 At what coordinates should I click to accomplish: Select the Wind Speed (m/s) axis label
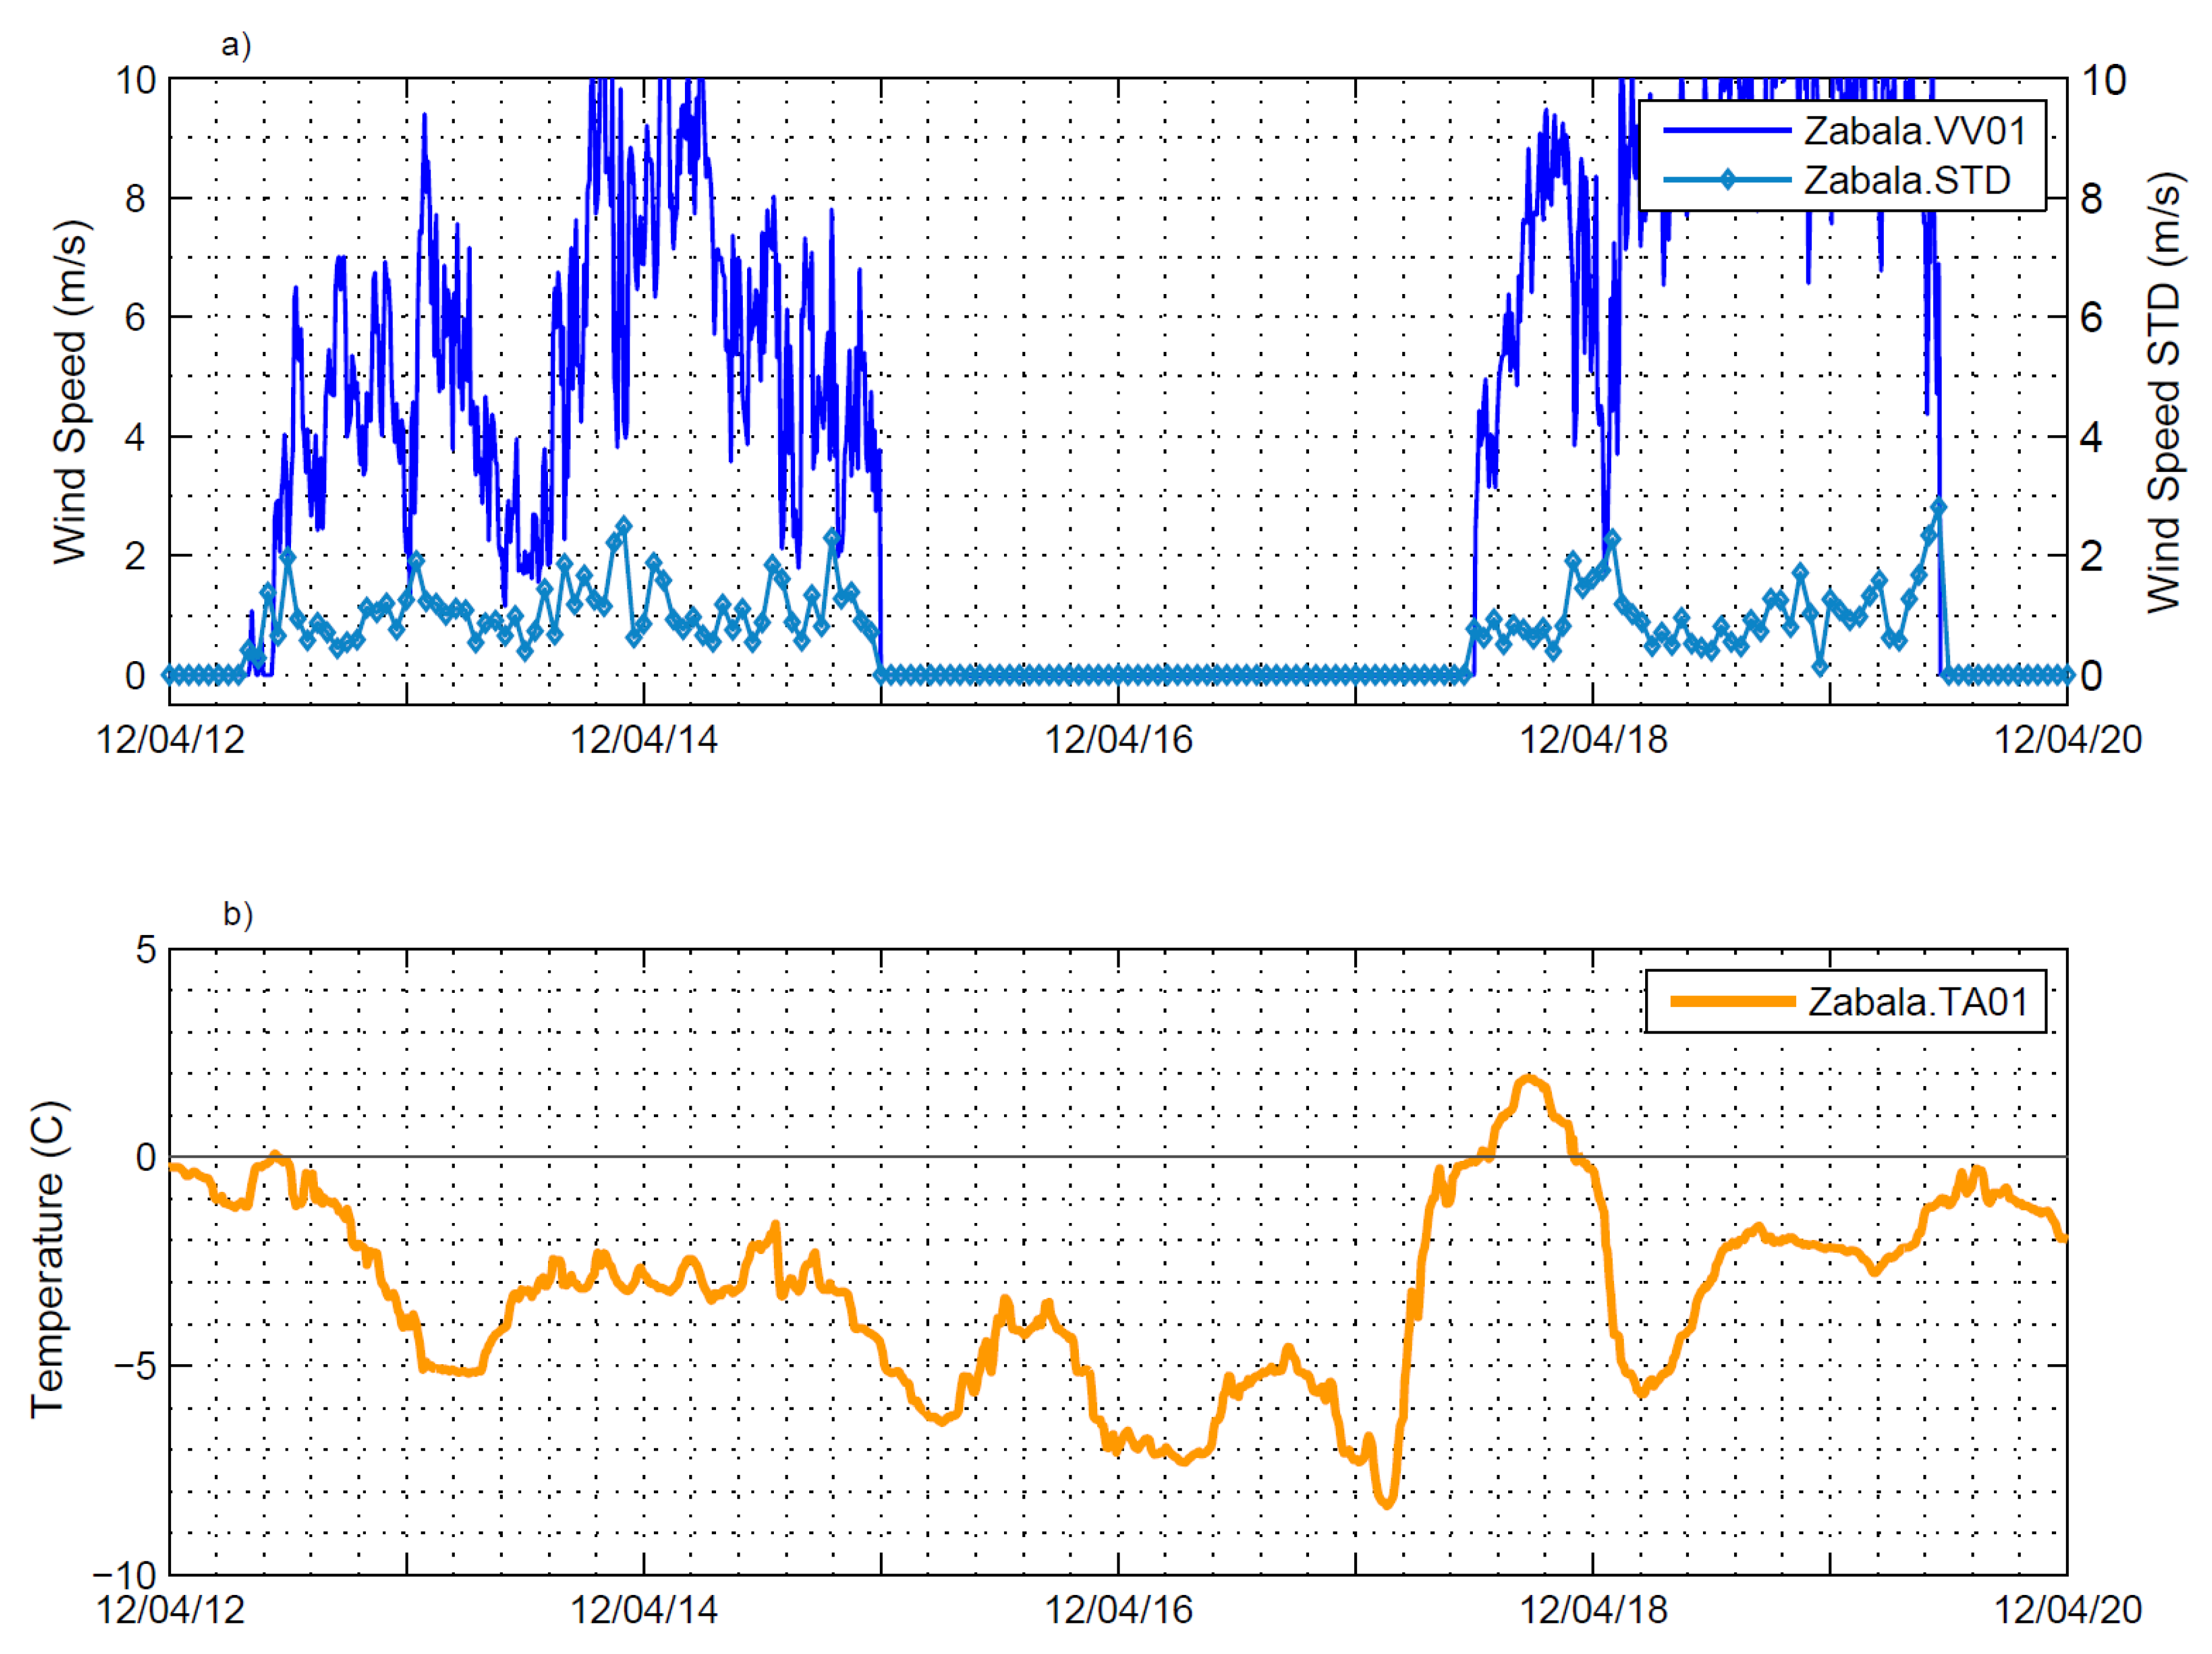(70, 392)
